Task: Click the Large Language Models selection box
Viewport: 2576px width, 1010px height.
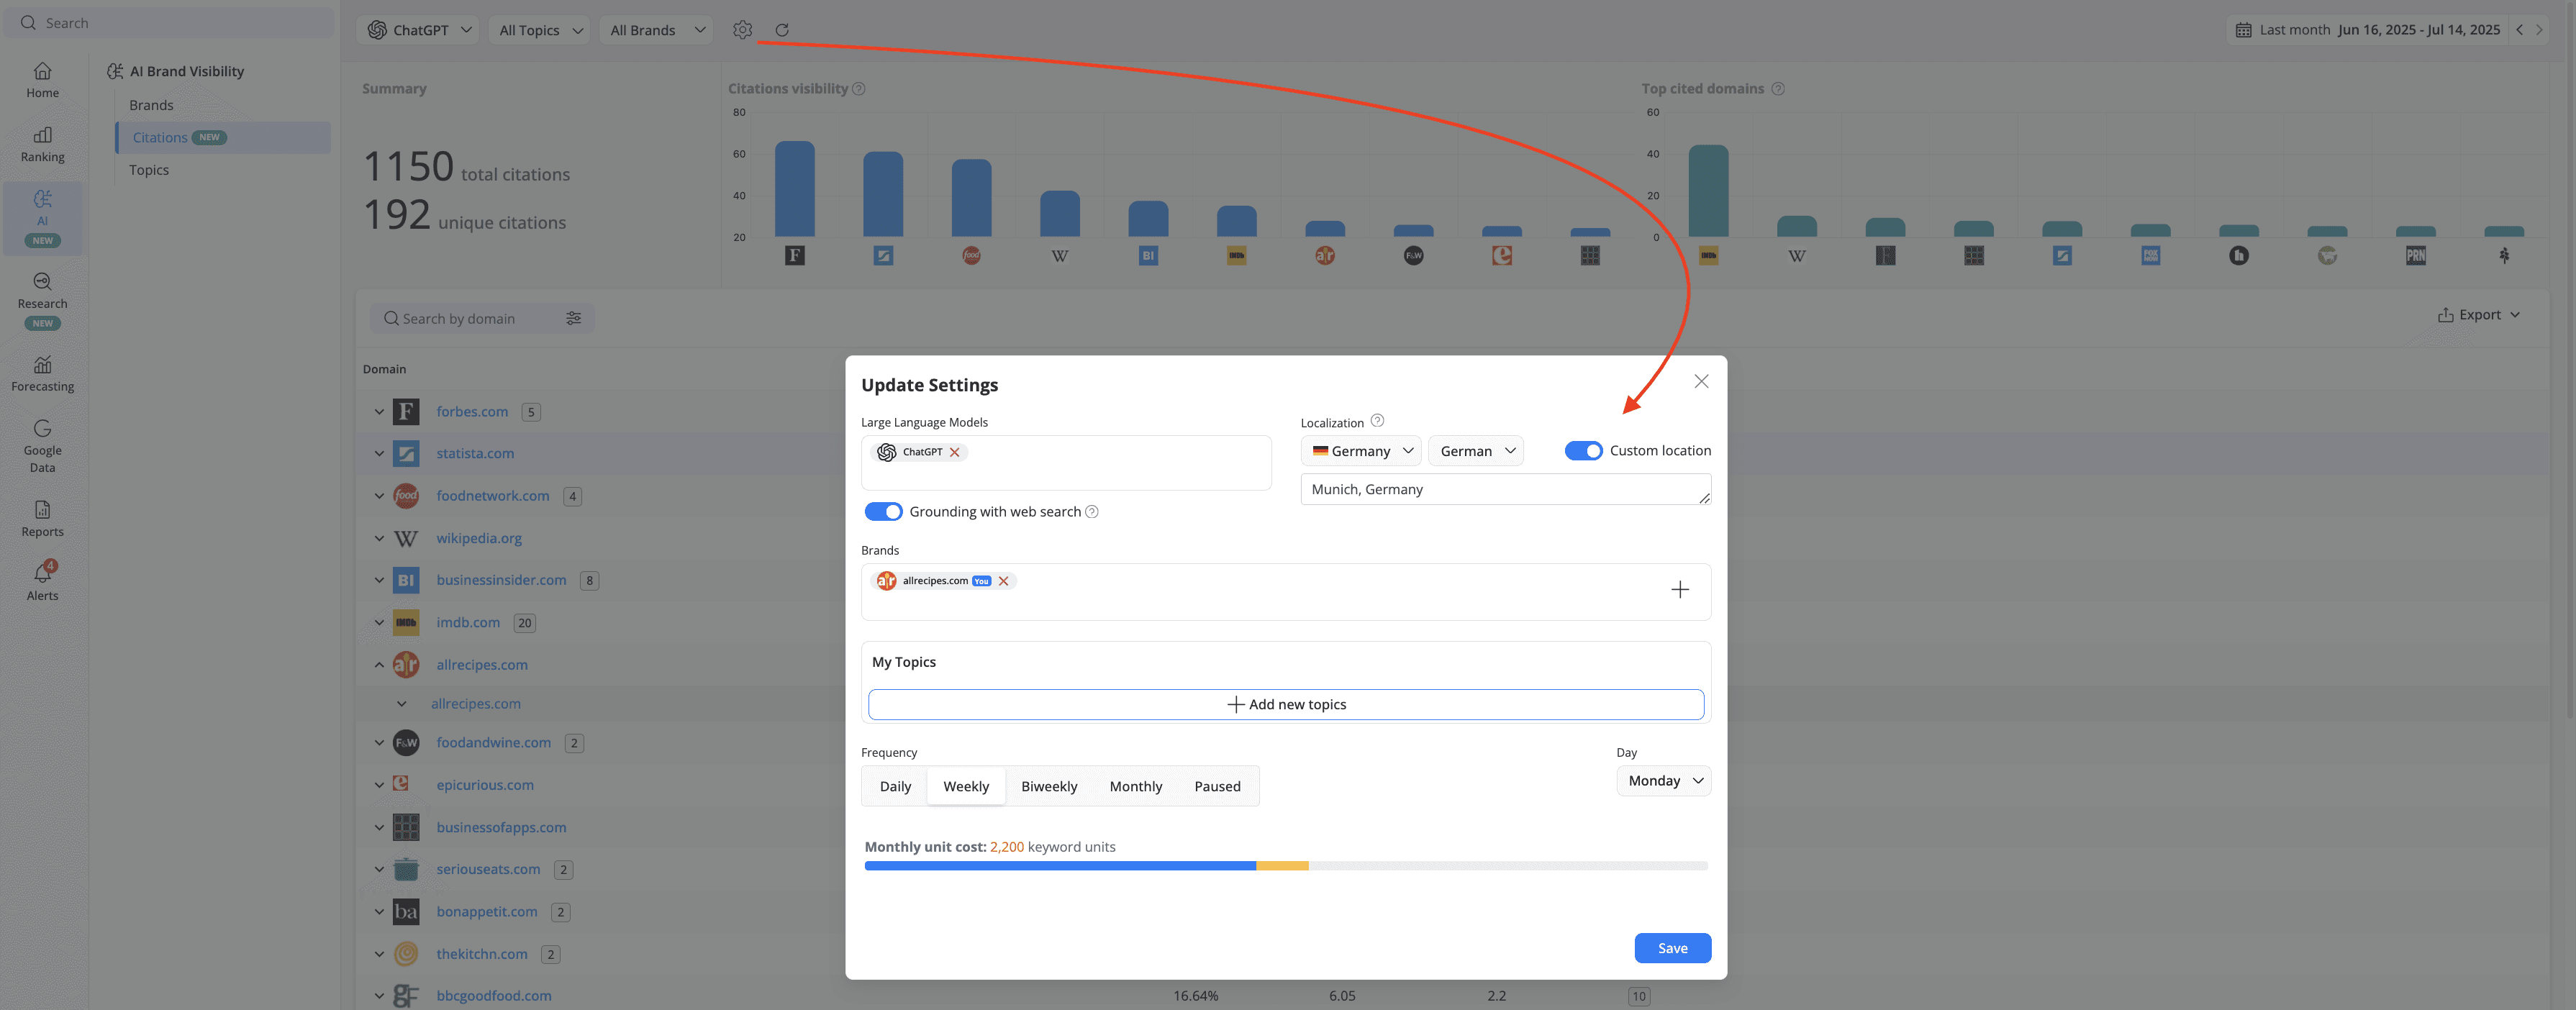Action: tap(1066, 463)
